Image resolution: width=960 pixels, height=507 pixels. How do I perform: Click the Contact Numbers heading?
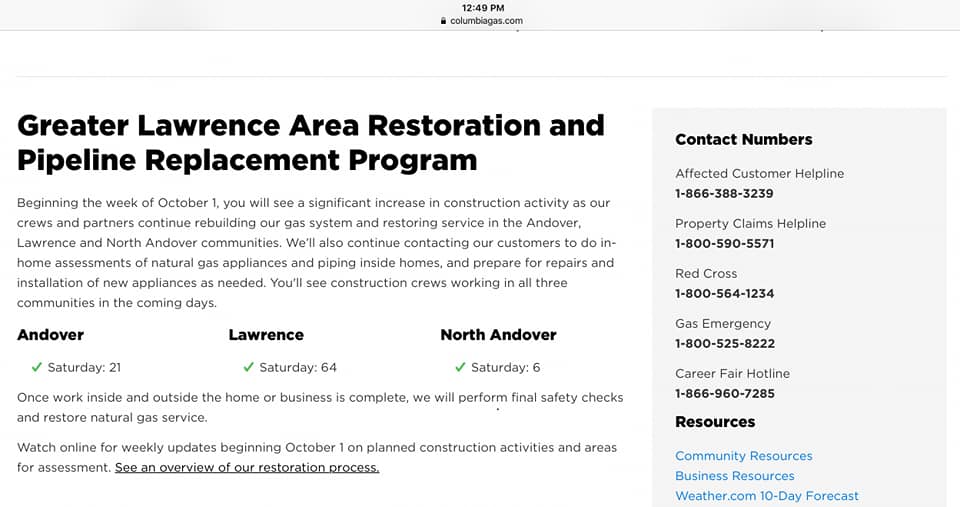coord(743,140)
